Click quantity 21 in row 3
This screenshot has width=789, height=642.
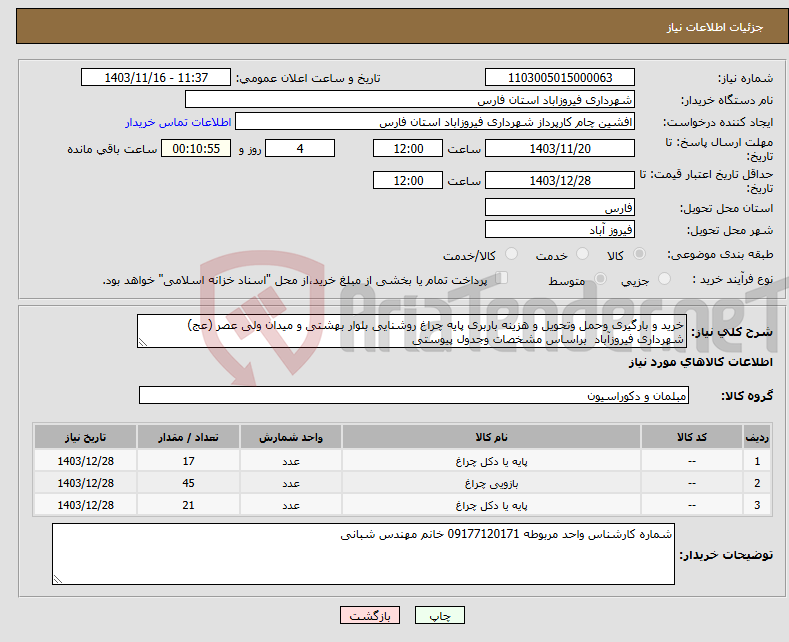(188, 506)
